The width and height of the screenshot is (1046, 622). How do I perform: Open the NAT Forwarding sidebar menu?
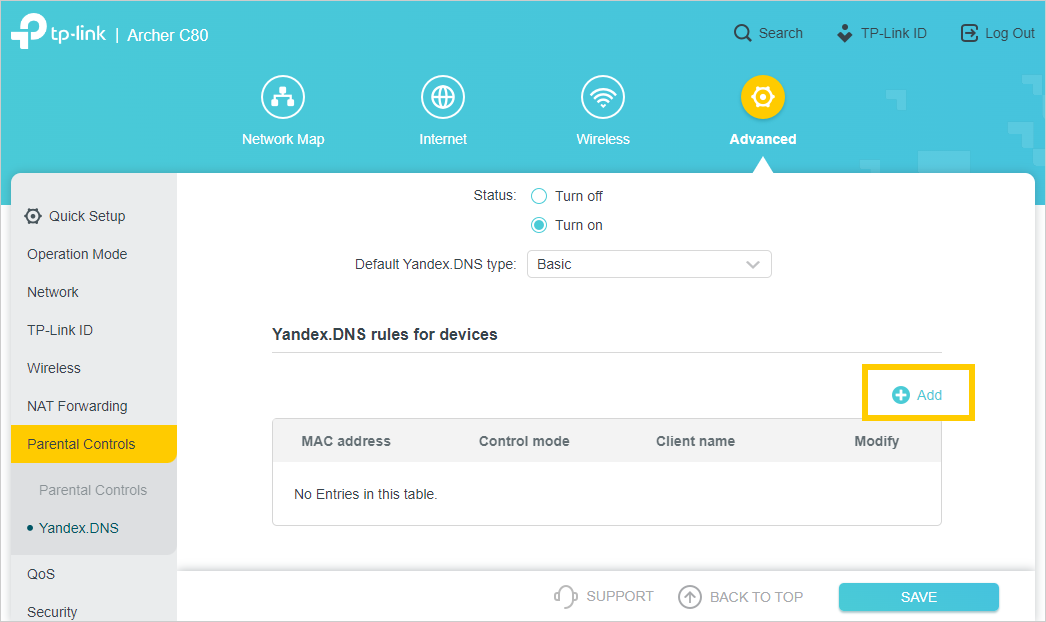[x=77, y=406]
